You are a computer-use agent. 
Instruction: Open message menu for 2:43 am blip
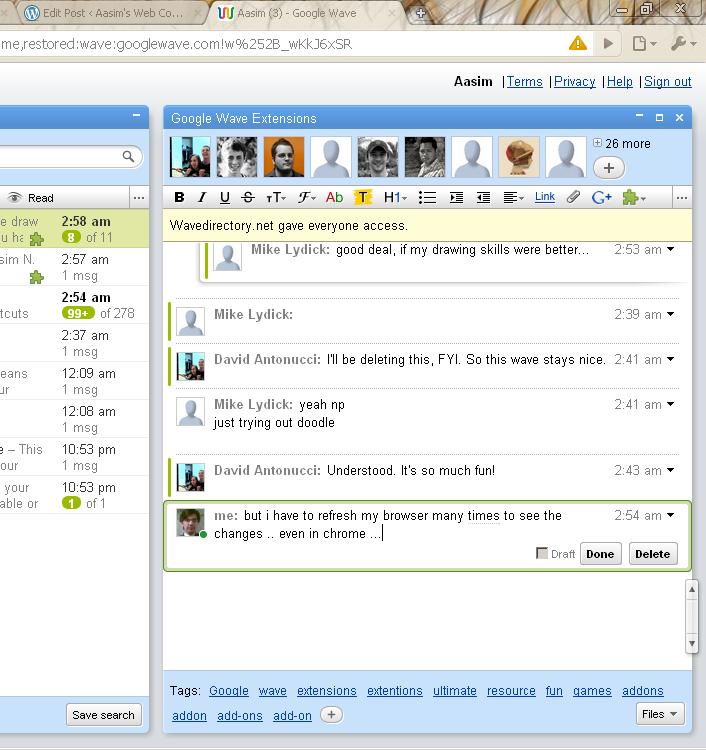point(671,470)
